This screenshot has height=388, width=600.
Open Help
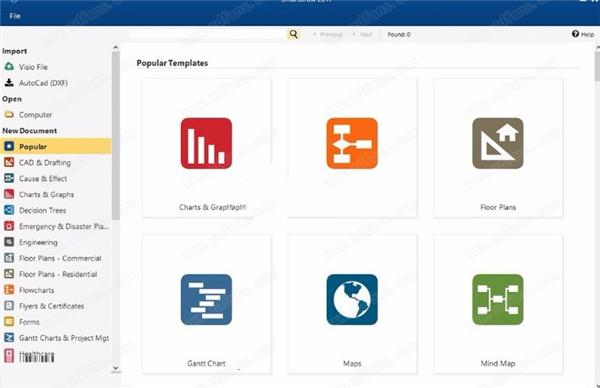[583, 34]
